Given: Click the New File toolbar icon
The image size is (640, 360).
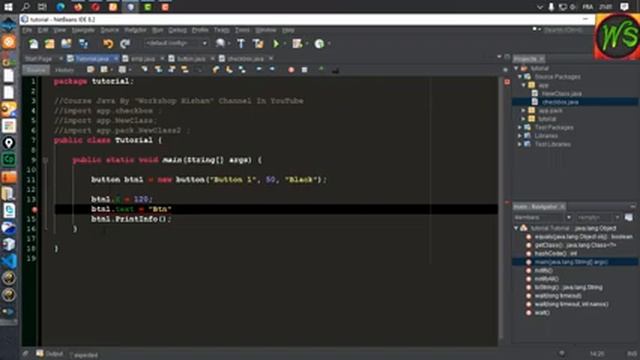Looking at the screenshot, I should click(x=33, y=43).
